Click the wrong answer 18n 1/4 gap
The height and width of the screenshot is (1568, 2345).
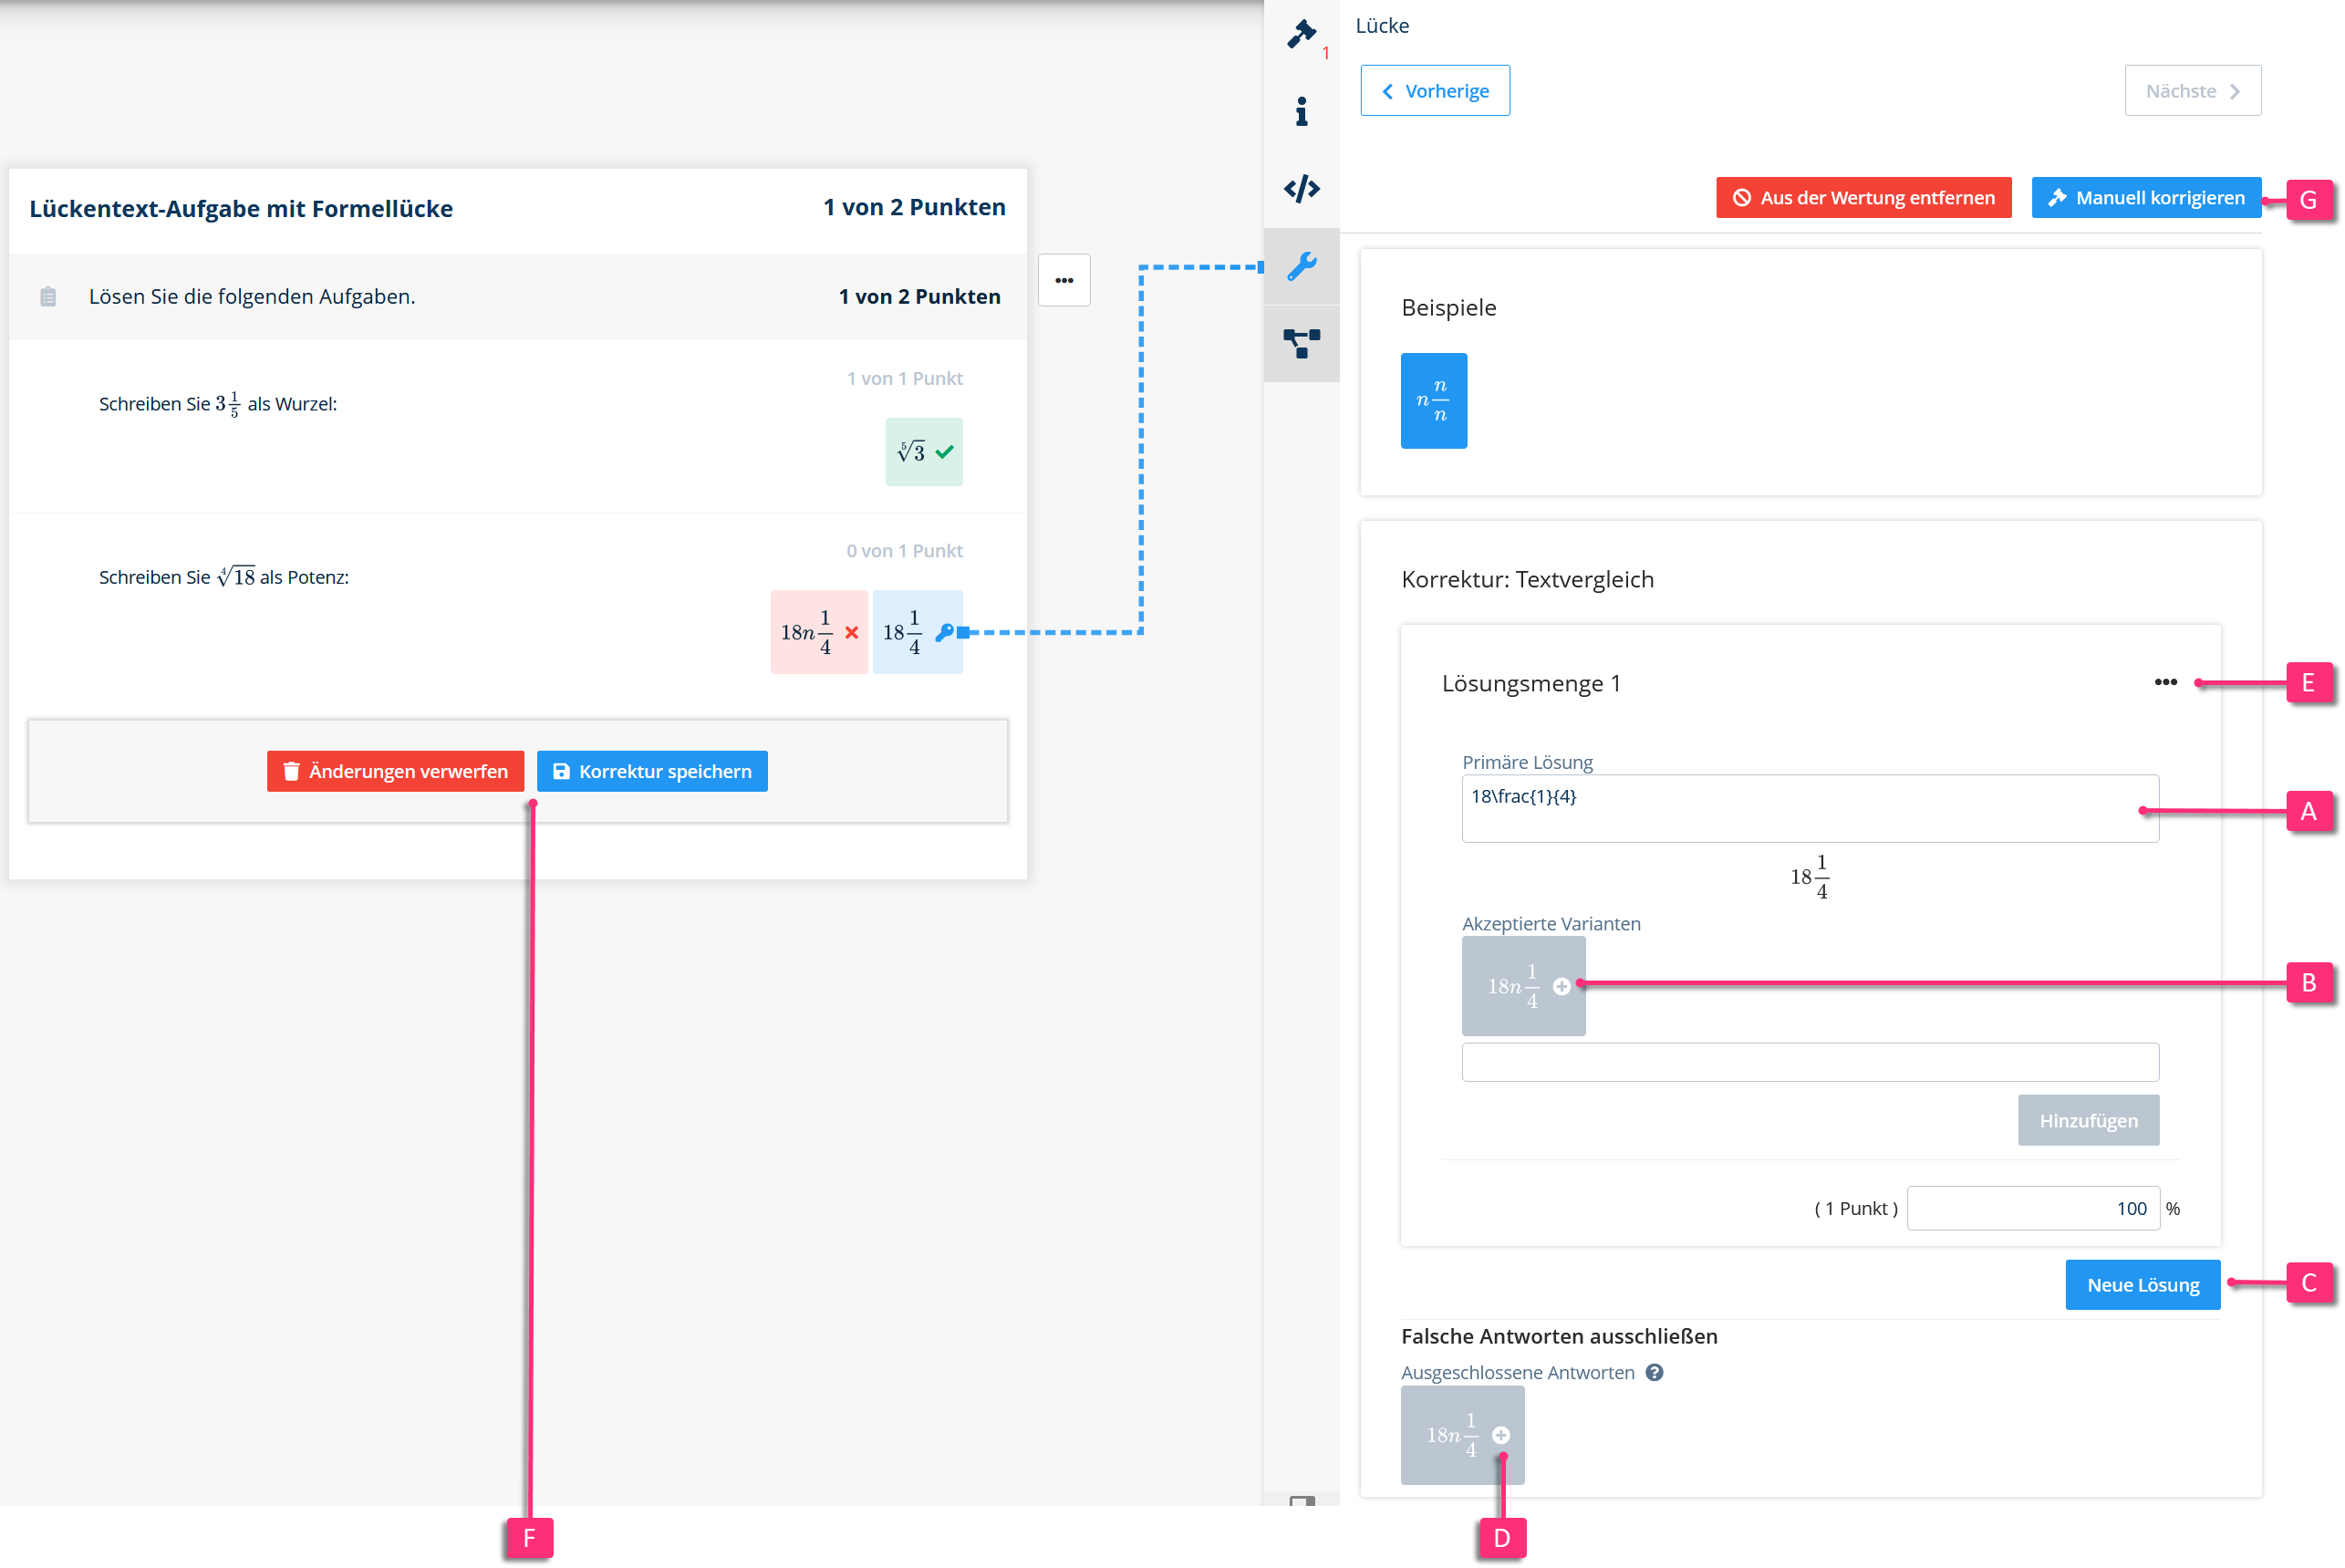coord(819,632)
